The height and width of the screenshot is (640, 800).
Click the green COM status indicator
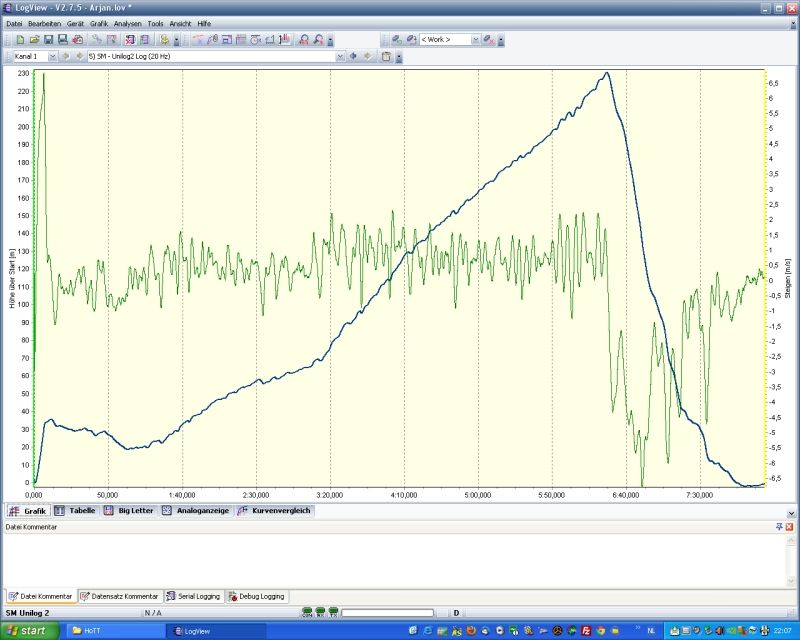click(307, 613)
